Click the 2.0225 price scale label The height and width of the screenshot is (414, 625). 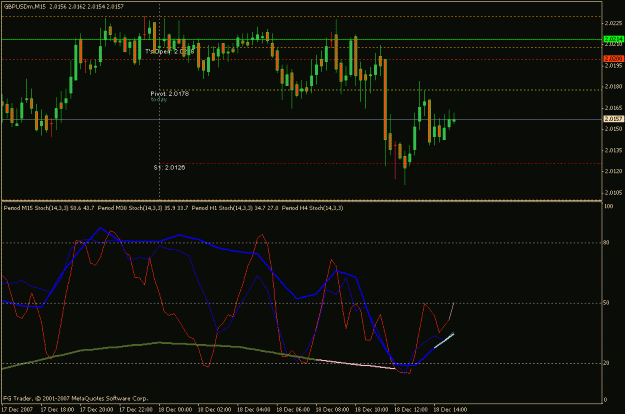tap(614, 23)
